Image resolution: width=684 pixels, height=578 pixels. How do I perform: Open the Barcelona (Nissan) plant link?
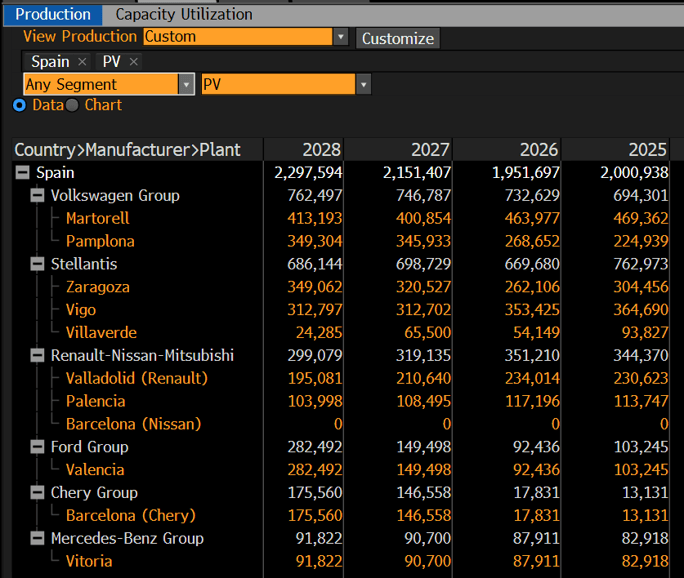tap(133, 424)
